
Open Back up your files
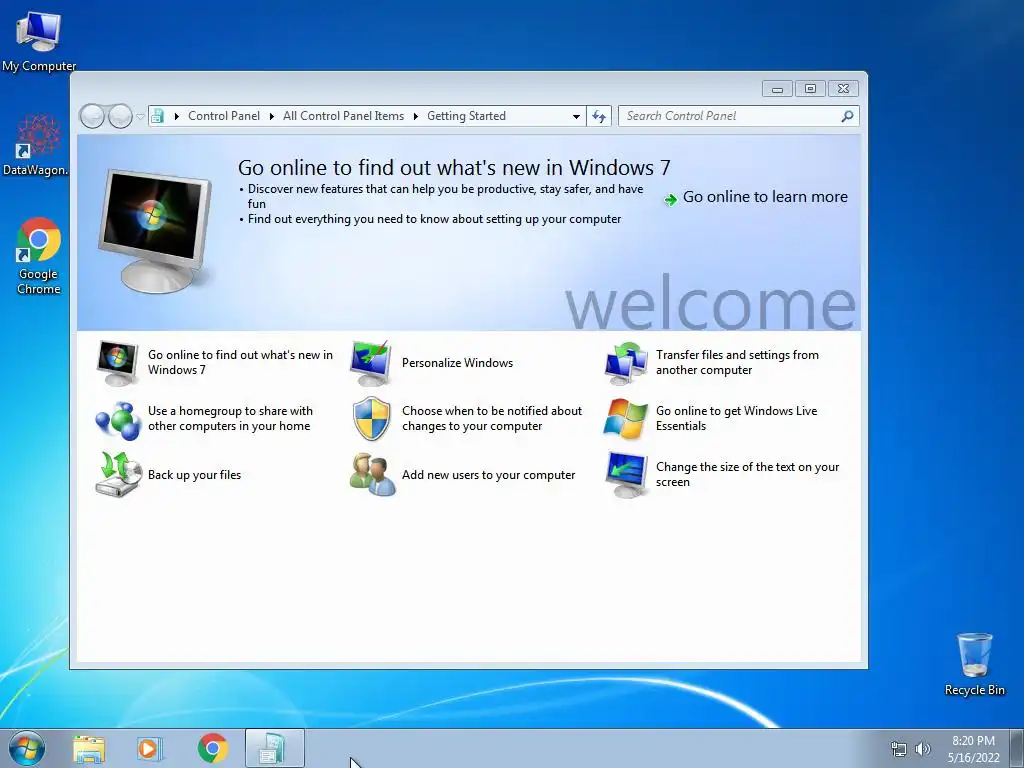pos(194,475)
